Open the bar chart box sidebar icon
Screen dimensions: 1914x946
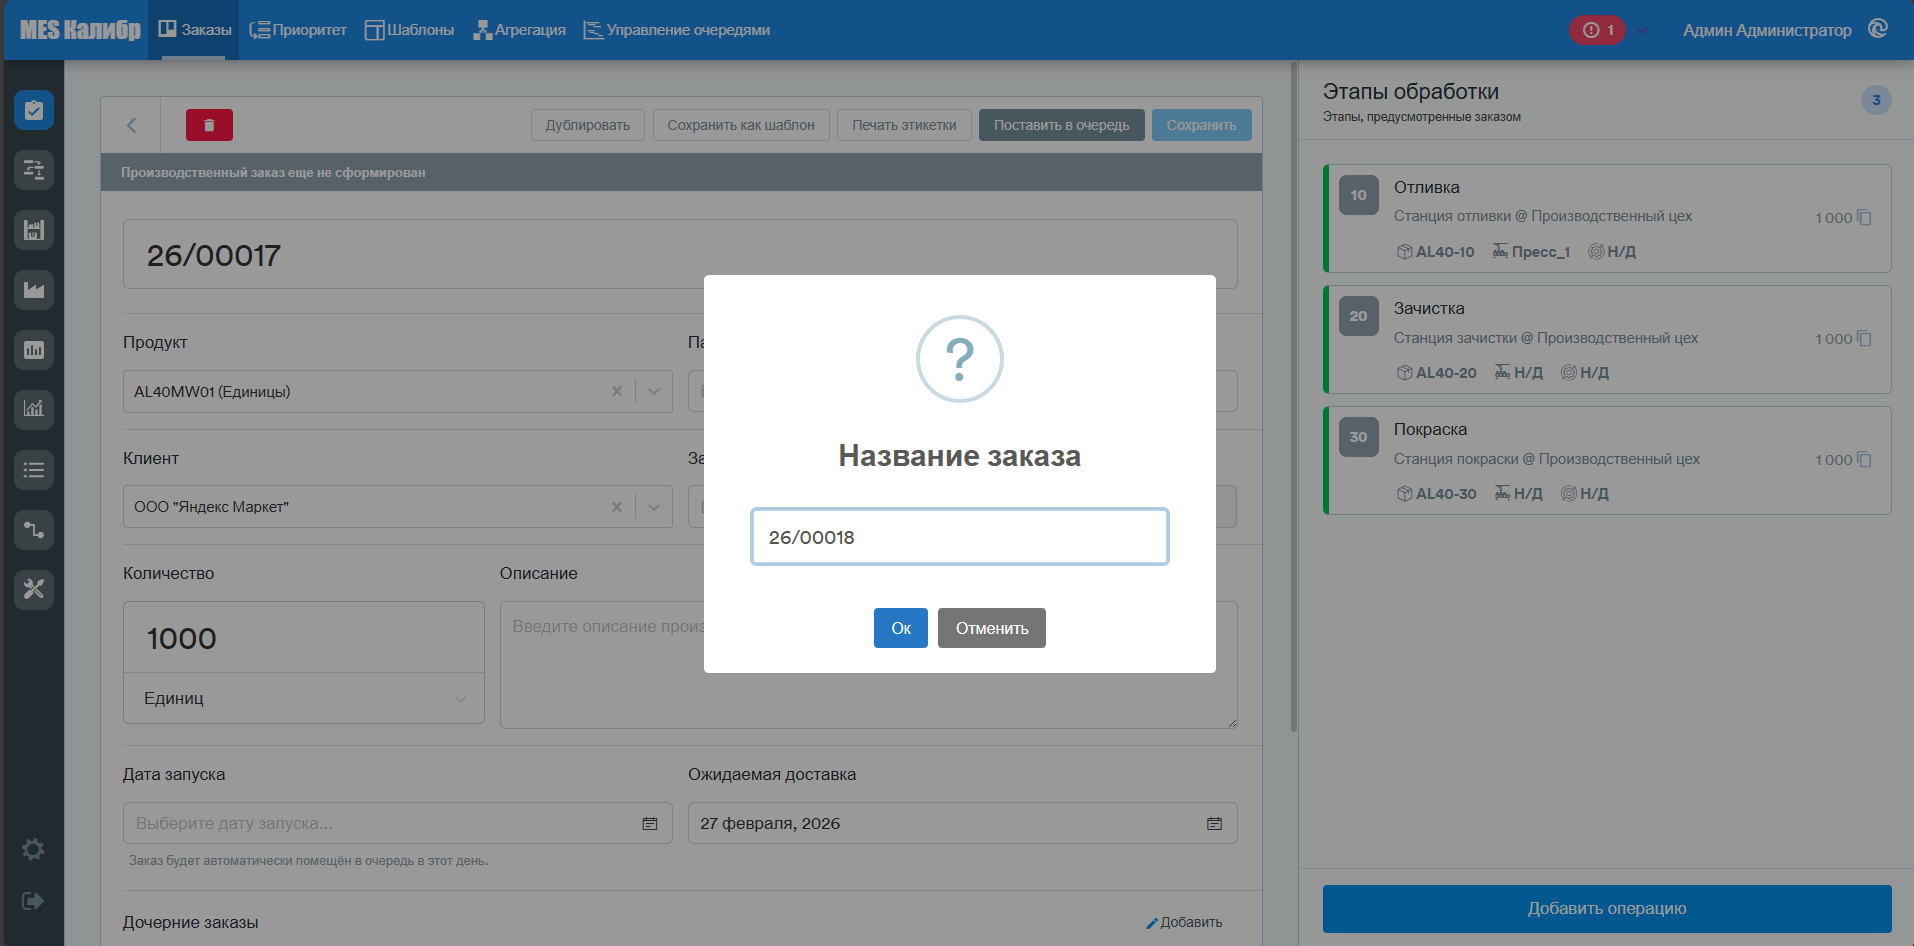click(x=34, y=350)
